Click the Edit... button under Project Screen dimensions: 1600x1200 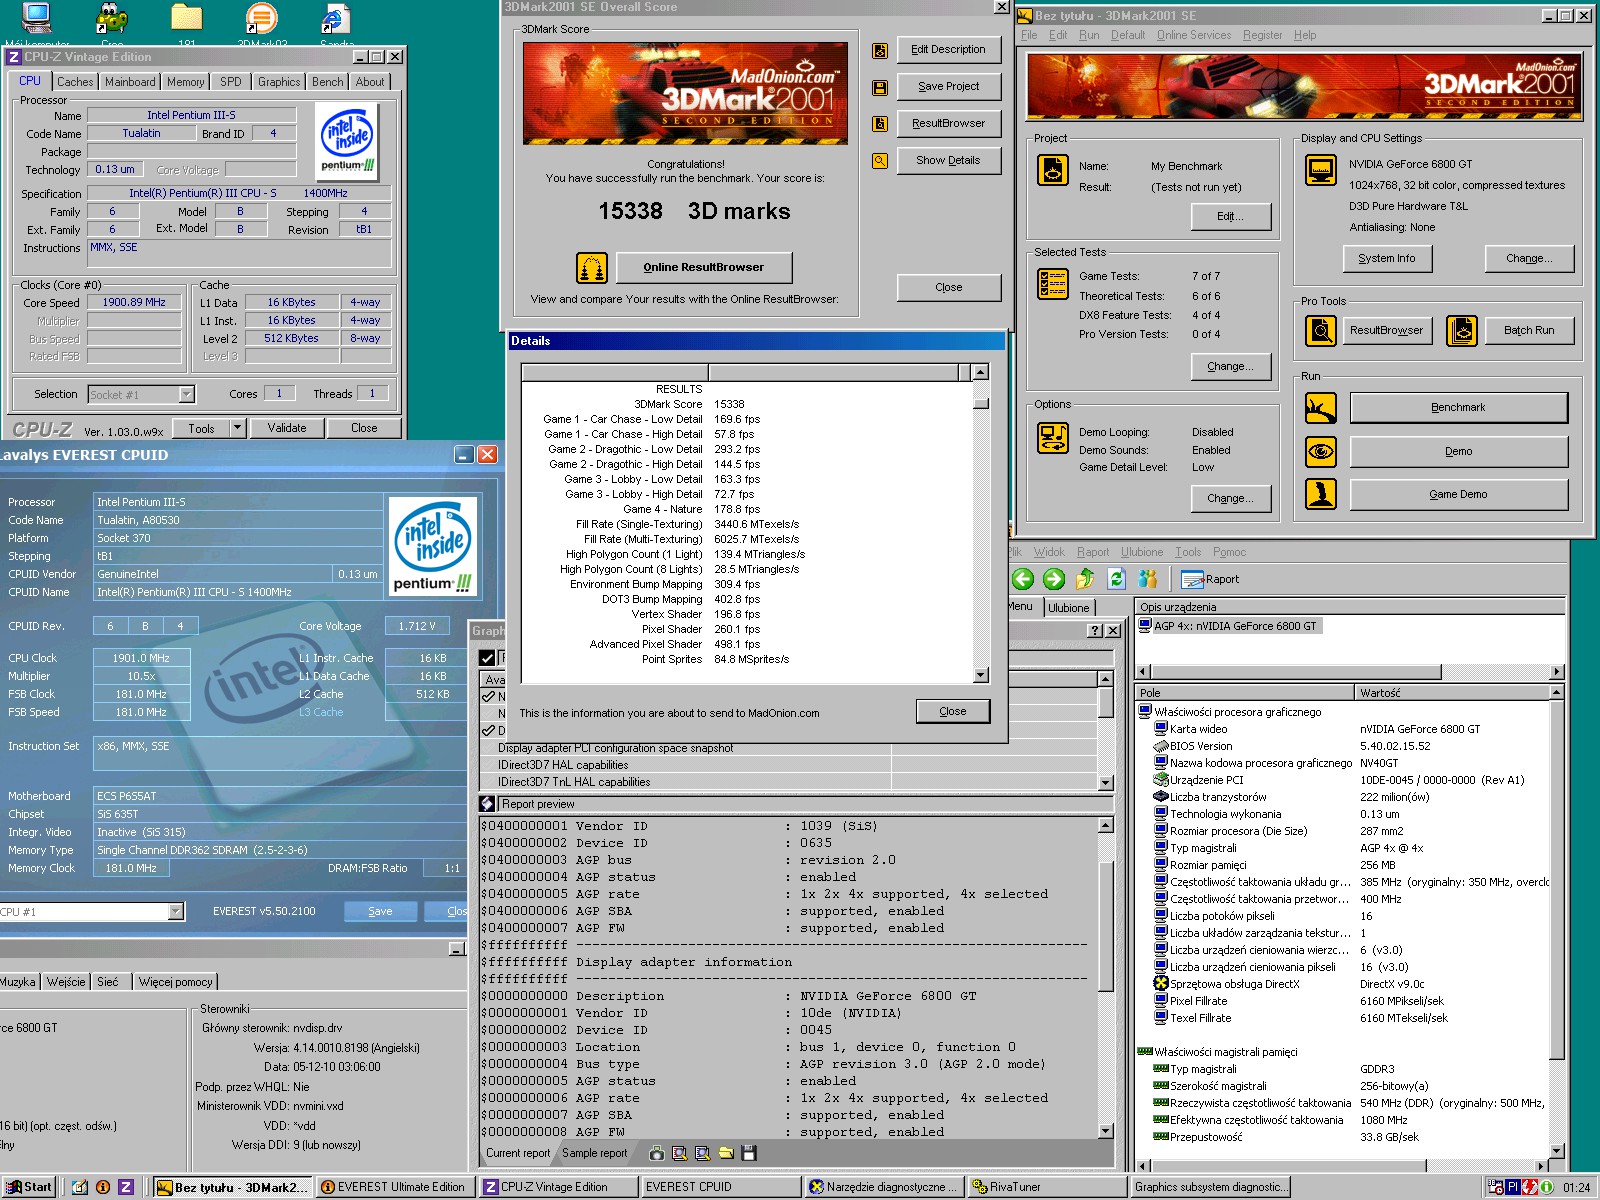tap(1231, 216)
